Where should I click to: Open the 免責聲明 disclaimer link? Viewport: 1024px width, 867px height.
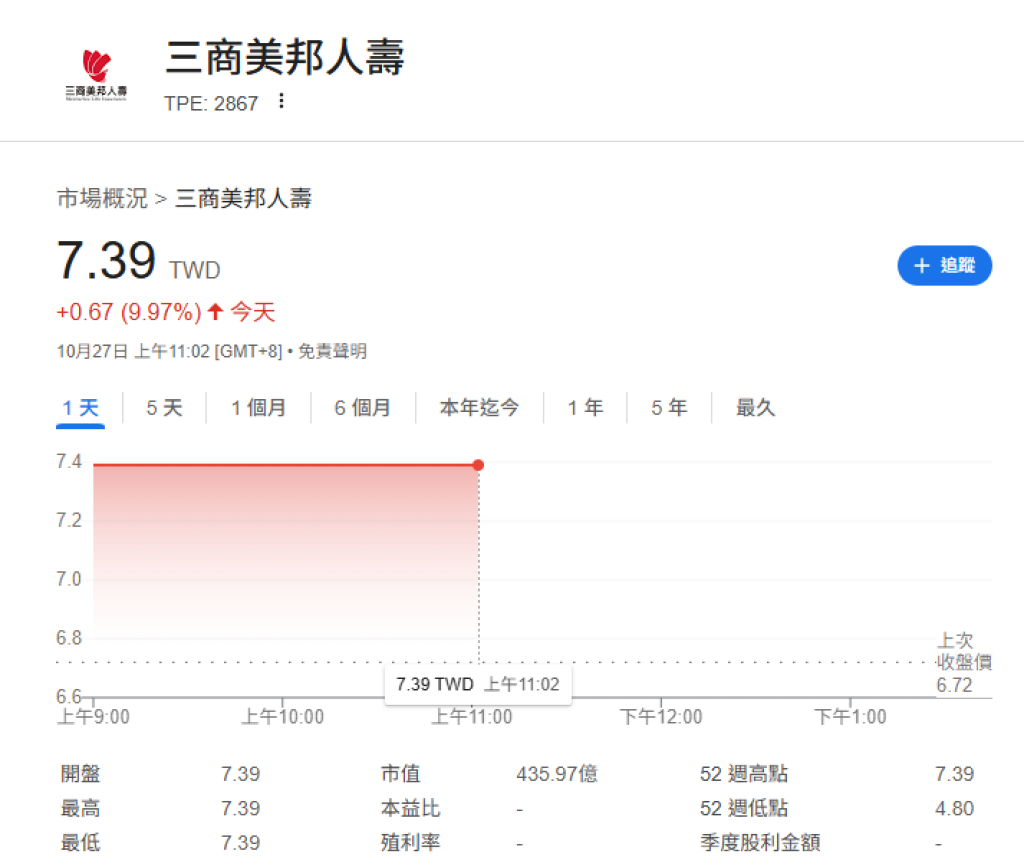[333, 351]
